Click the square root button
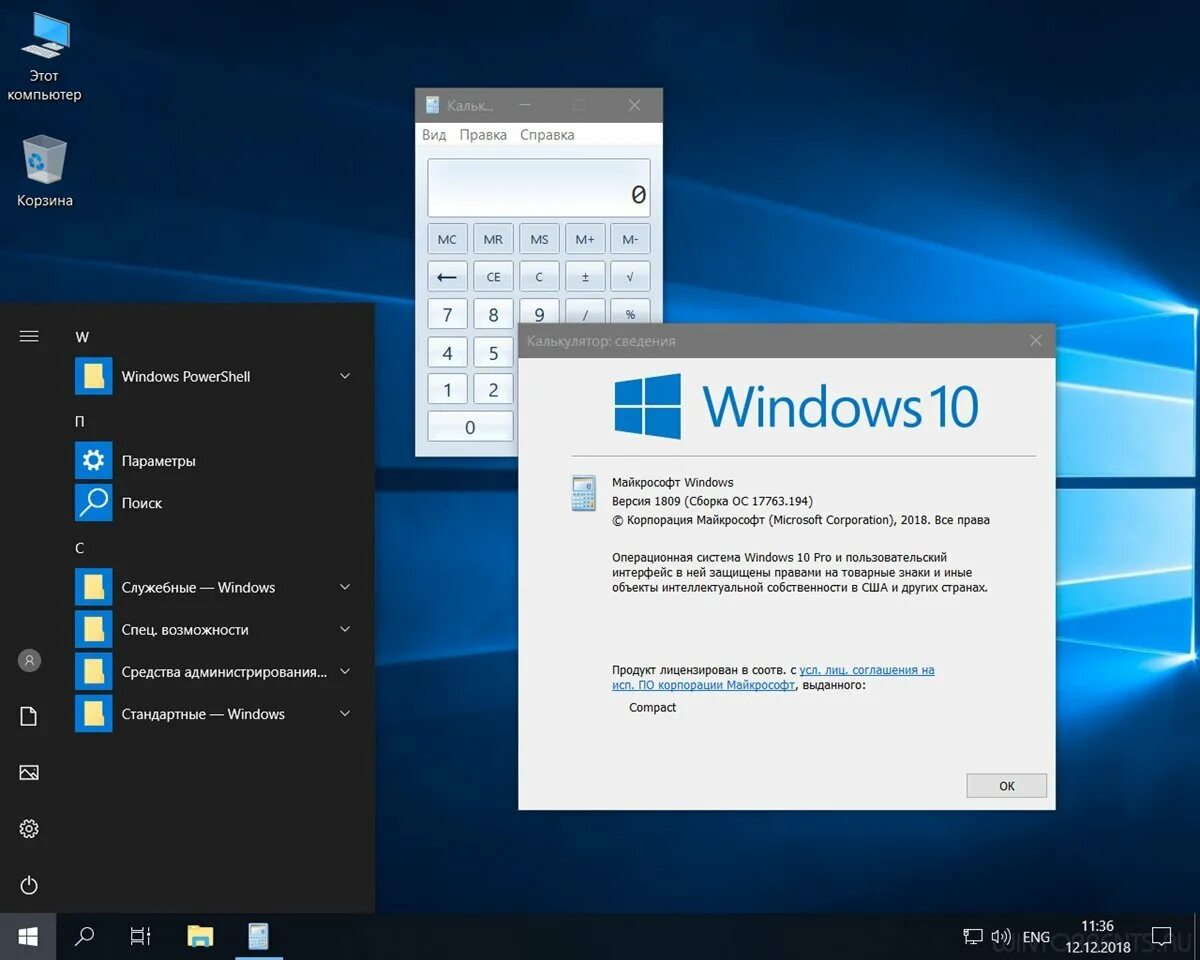Screen dimensions: 1200x960 point(630,277)
